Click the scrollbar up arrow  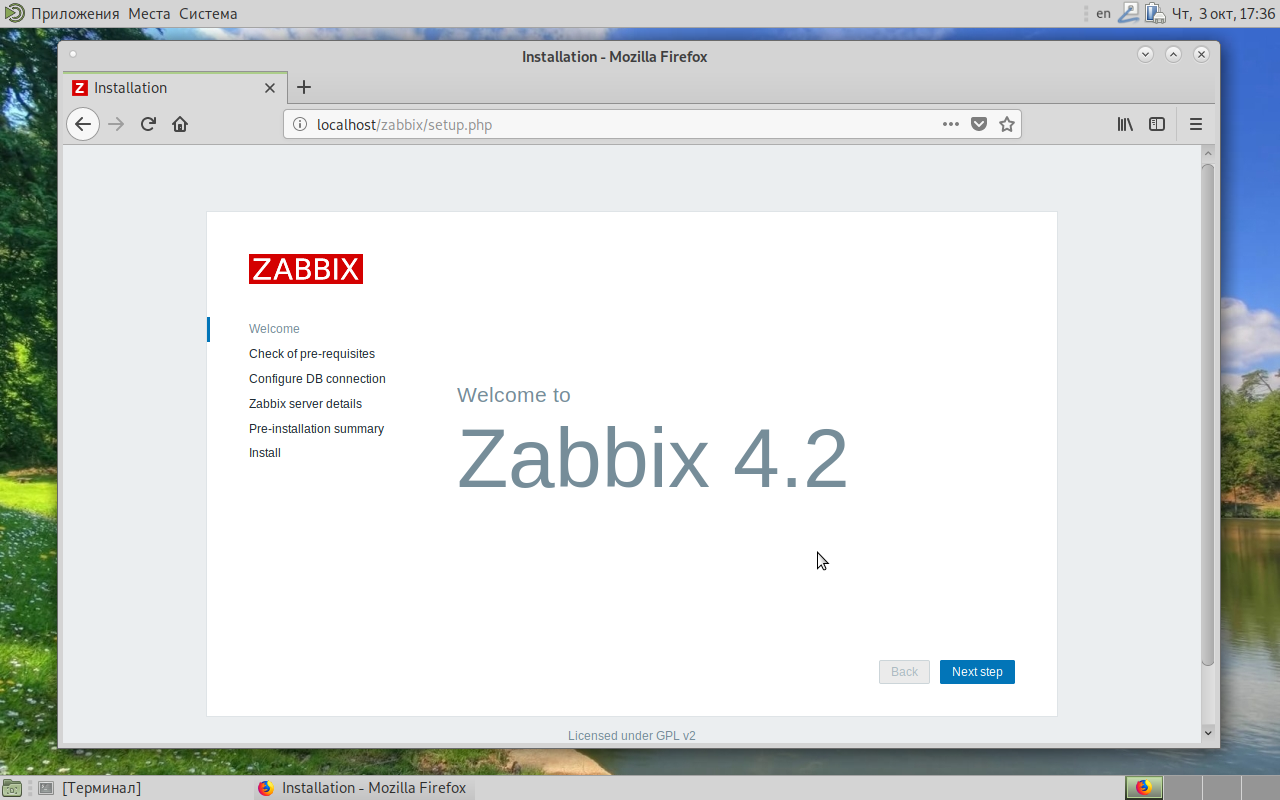(1208, 153)
